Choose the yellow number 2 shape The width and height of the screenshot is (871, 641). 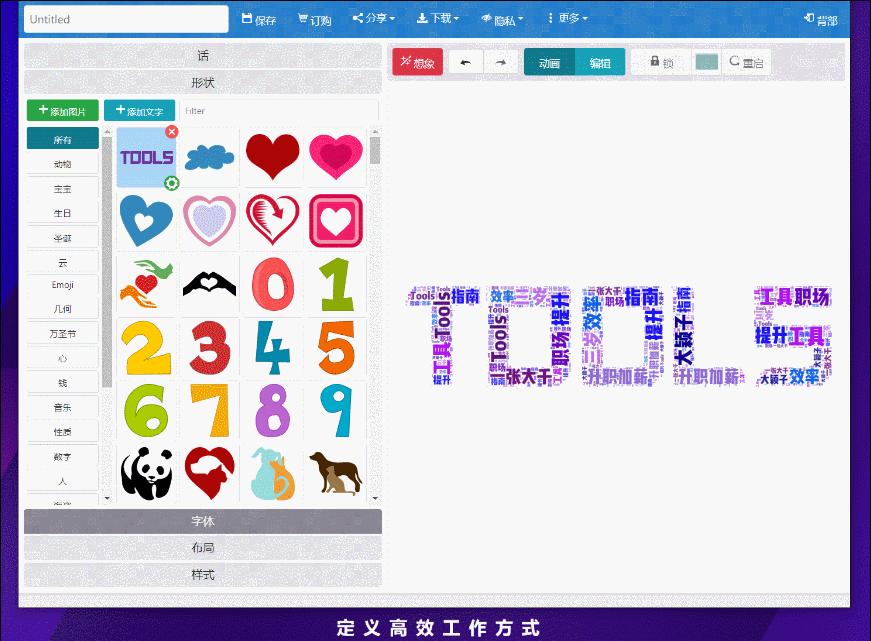(146, 348)
